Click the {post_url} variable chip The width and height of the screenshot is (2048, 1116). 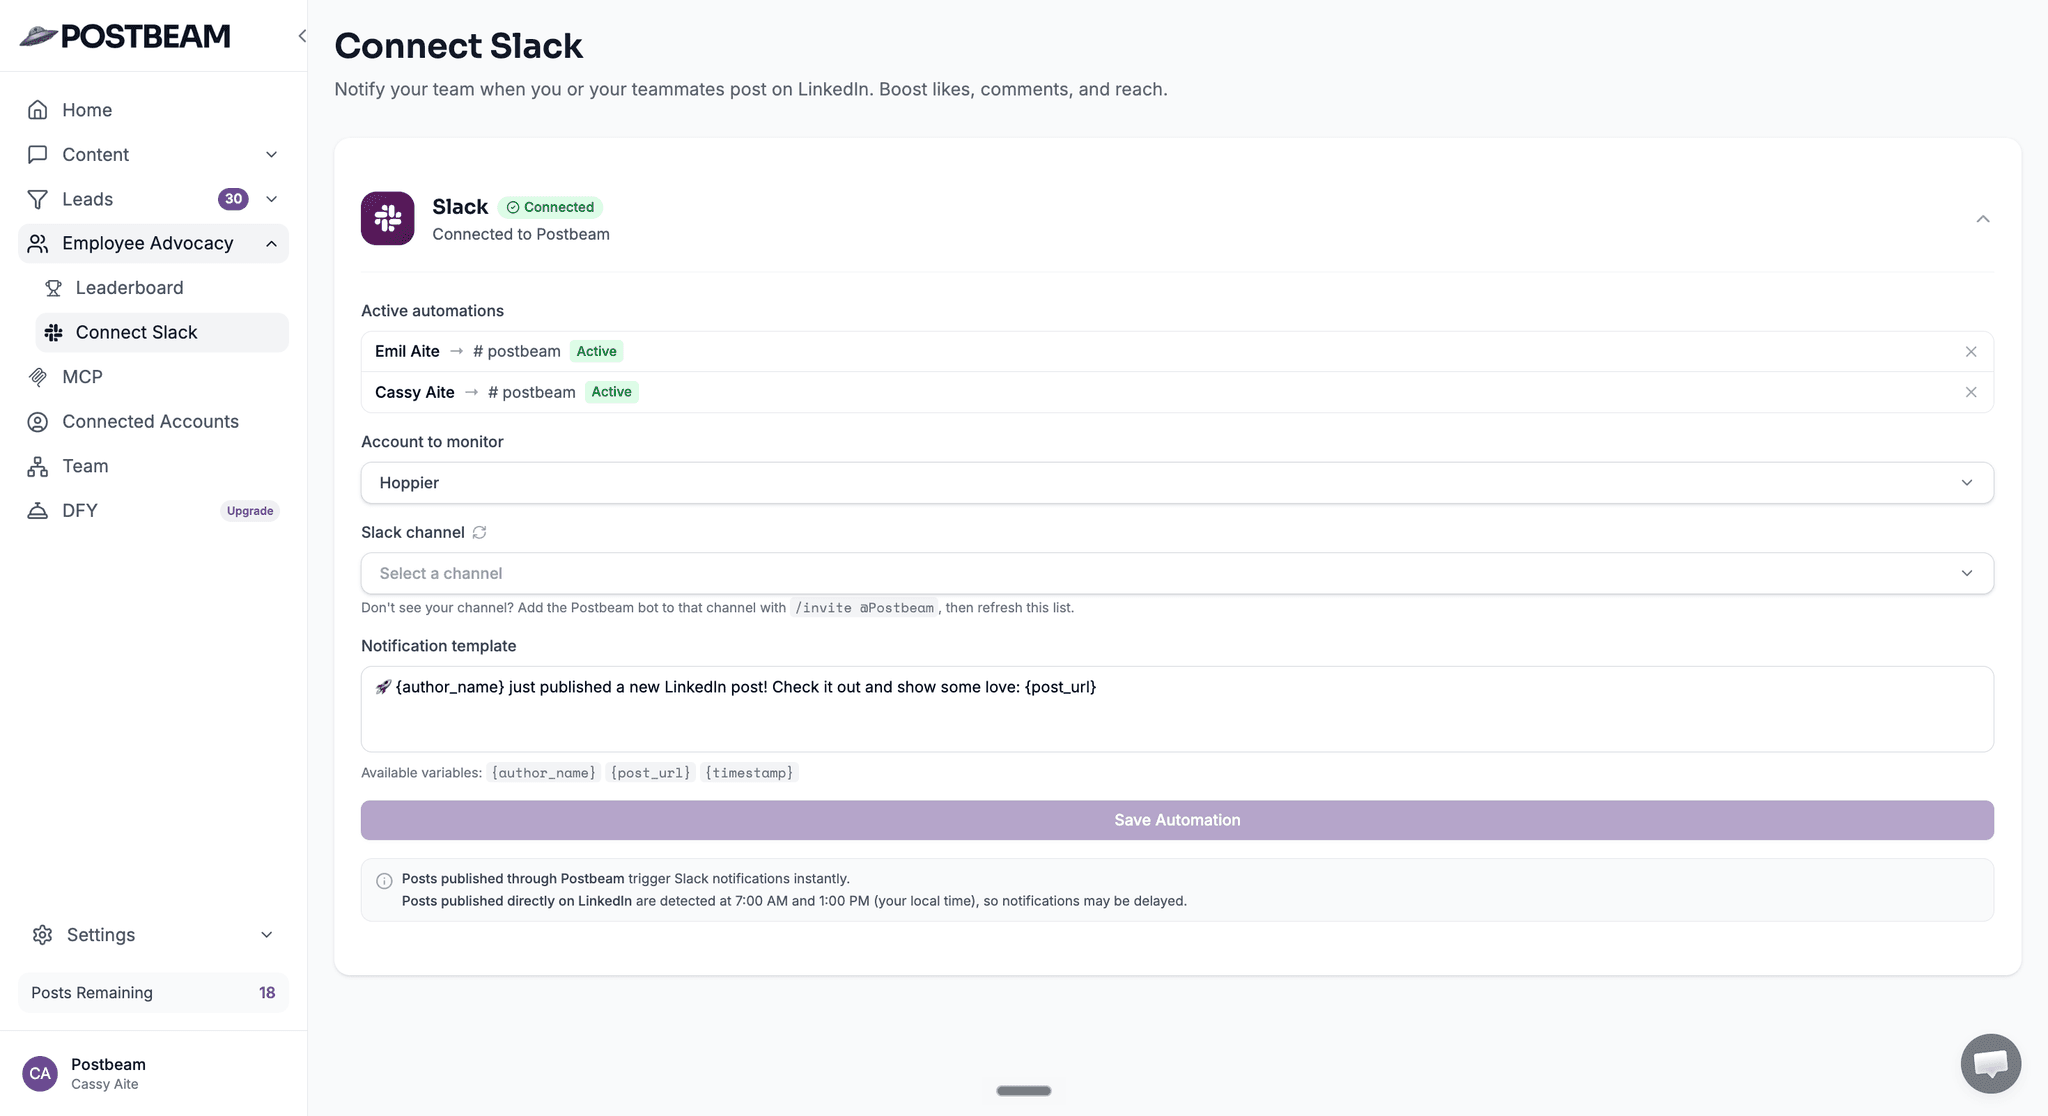pos(651,773)
